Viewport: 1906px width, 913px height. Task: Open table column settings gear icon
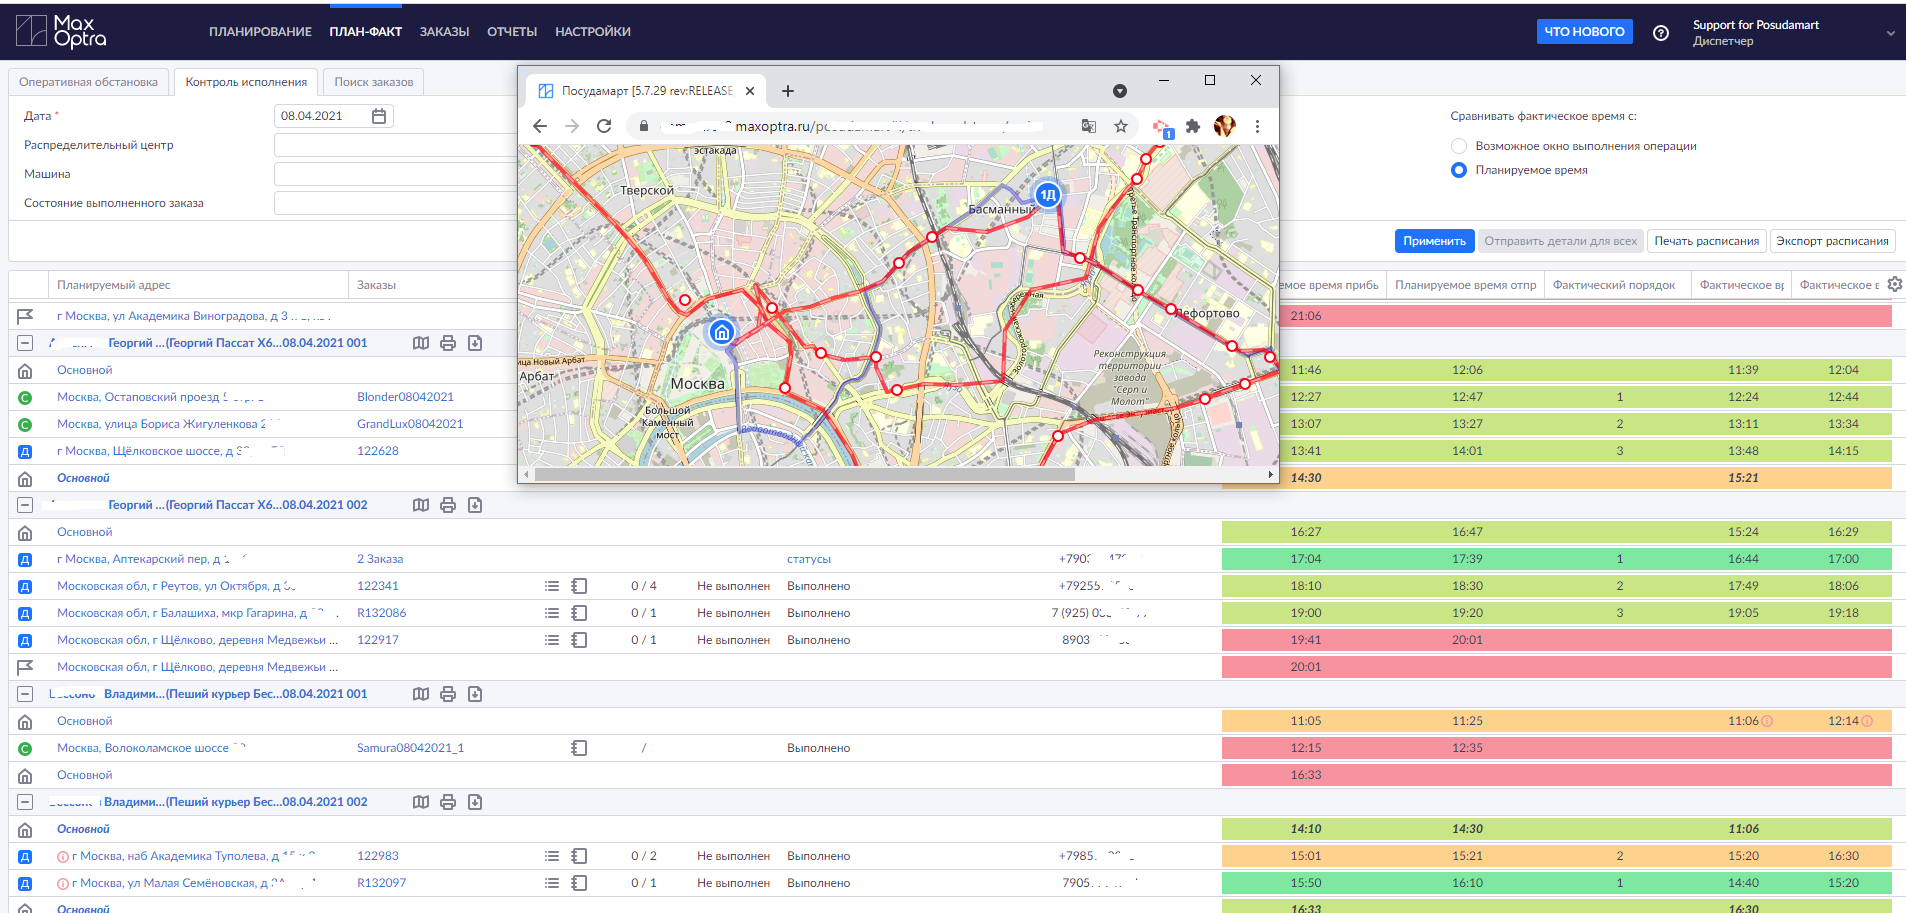1894,284
